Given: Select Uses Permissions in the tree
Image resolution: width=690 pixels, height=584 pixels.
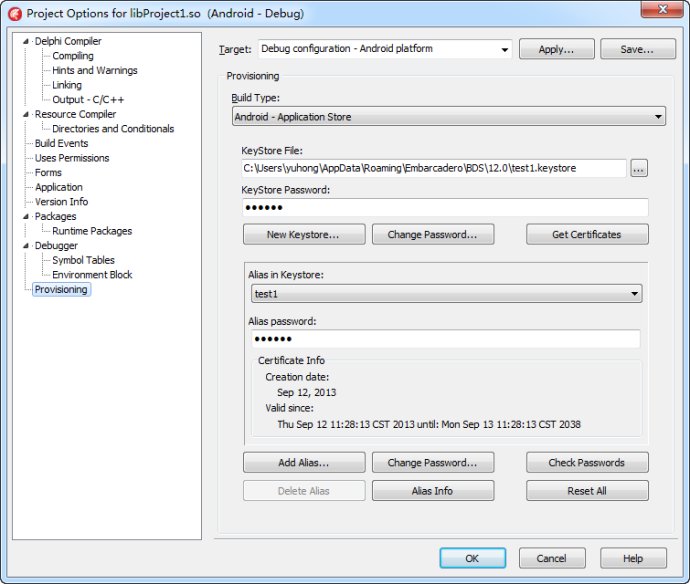Looking at the screenshot, I should [x=72, y=158].
